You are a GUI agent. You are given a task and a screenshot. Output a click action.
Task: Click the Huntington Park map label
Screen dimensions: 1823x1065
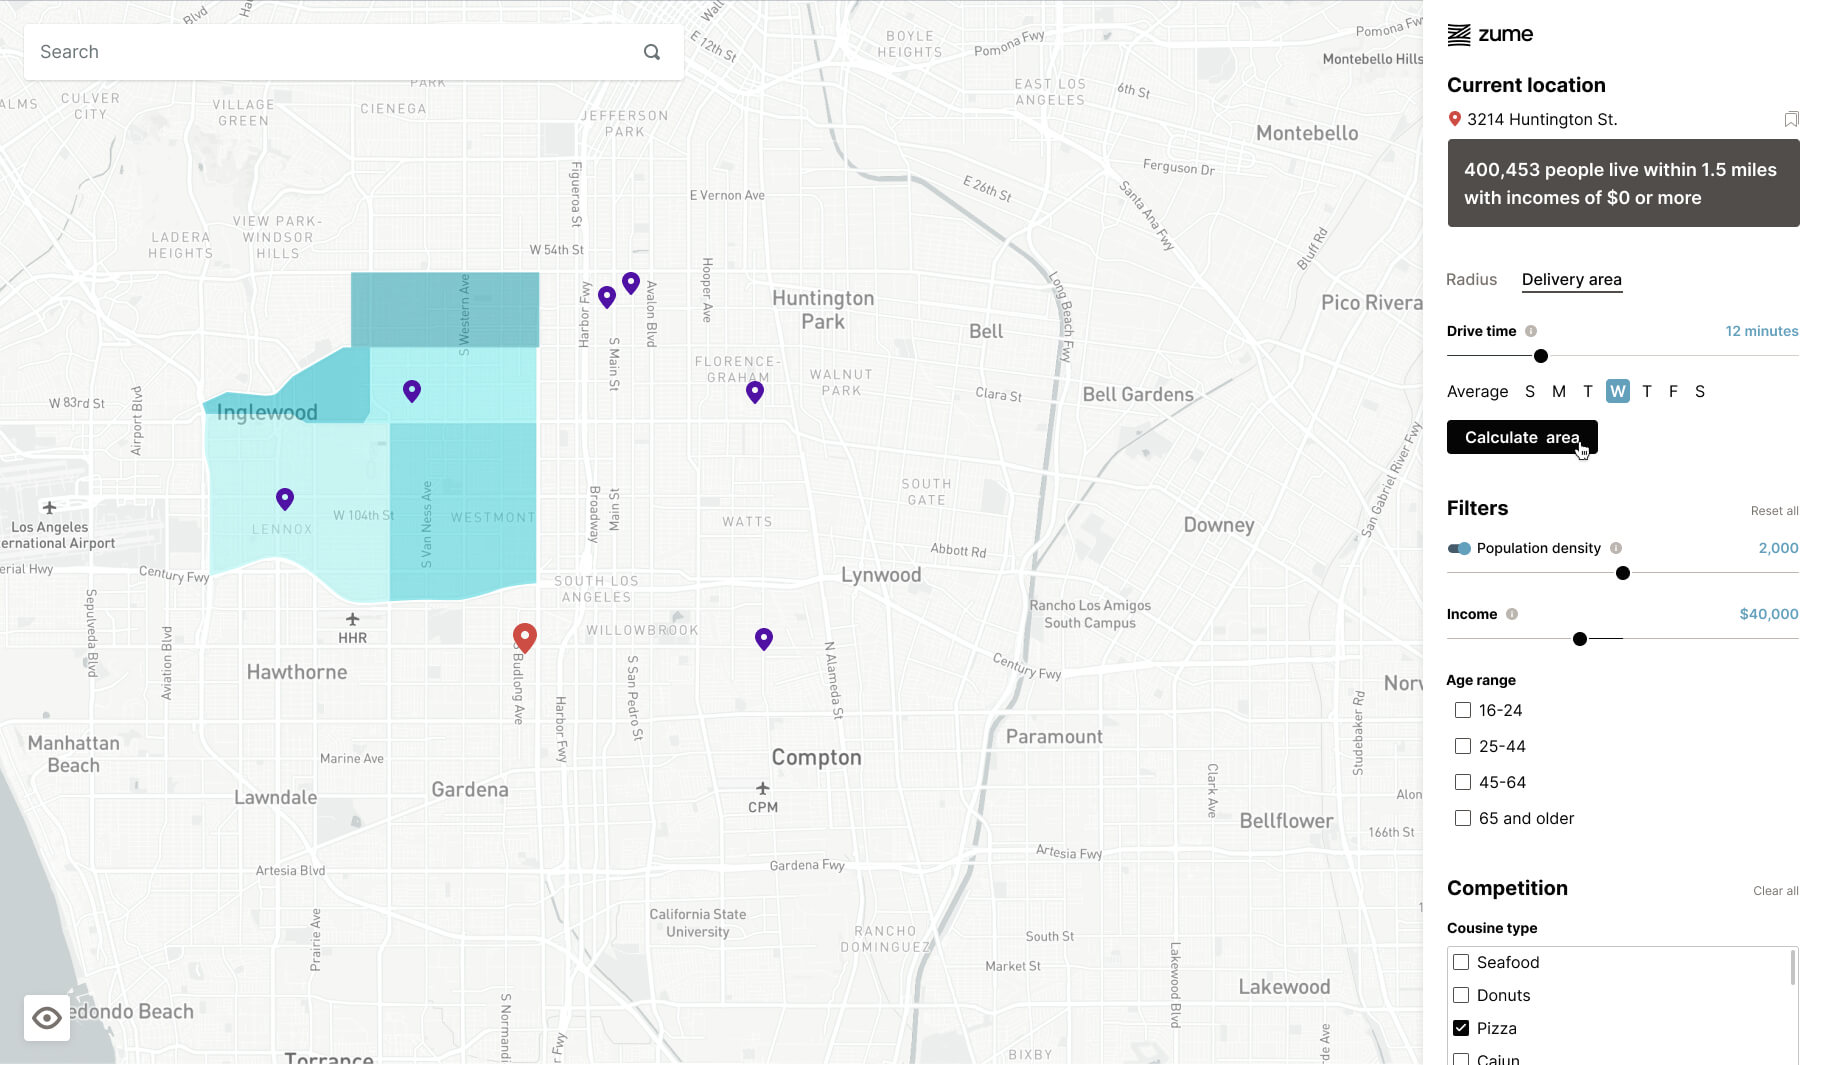click(x=823, y=310)
